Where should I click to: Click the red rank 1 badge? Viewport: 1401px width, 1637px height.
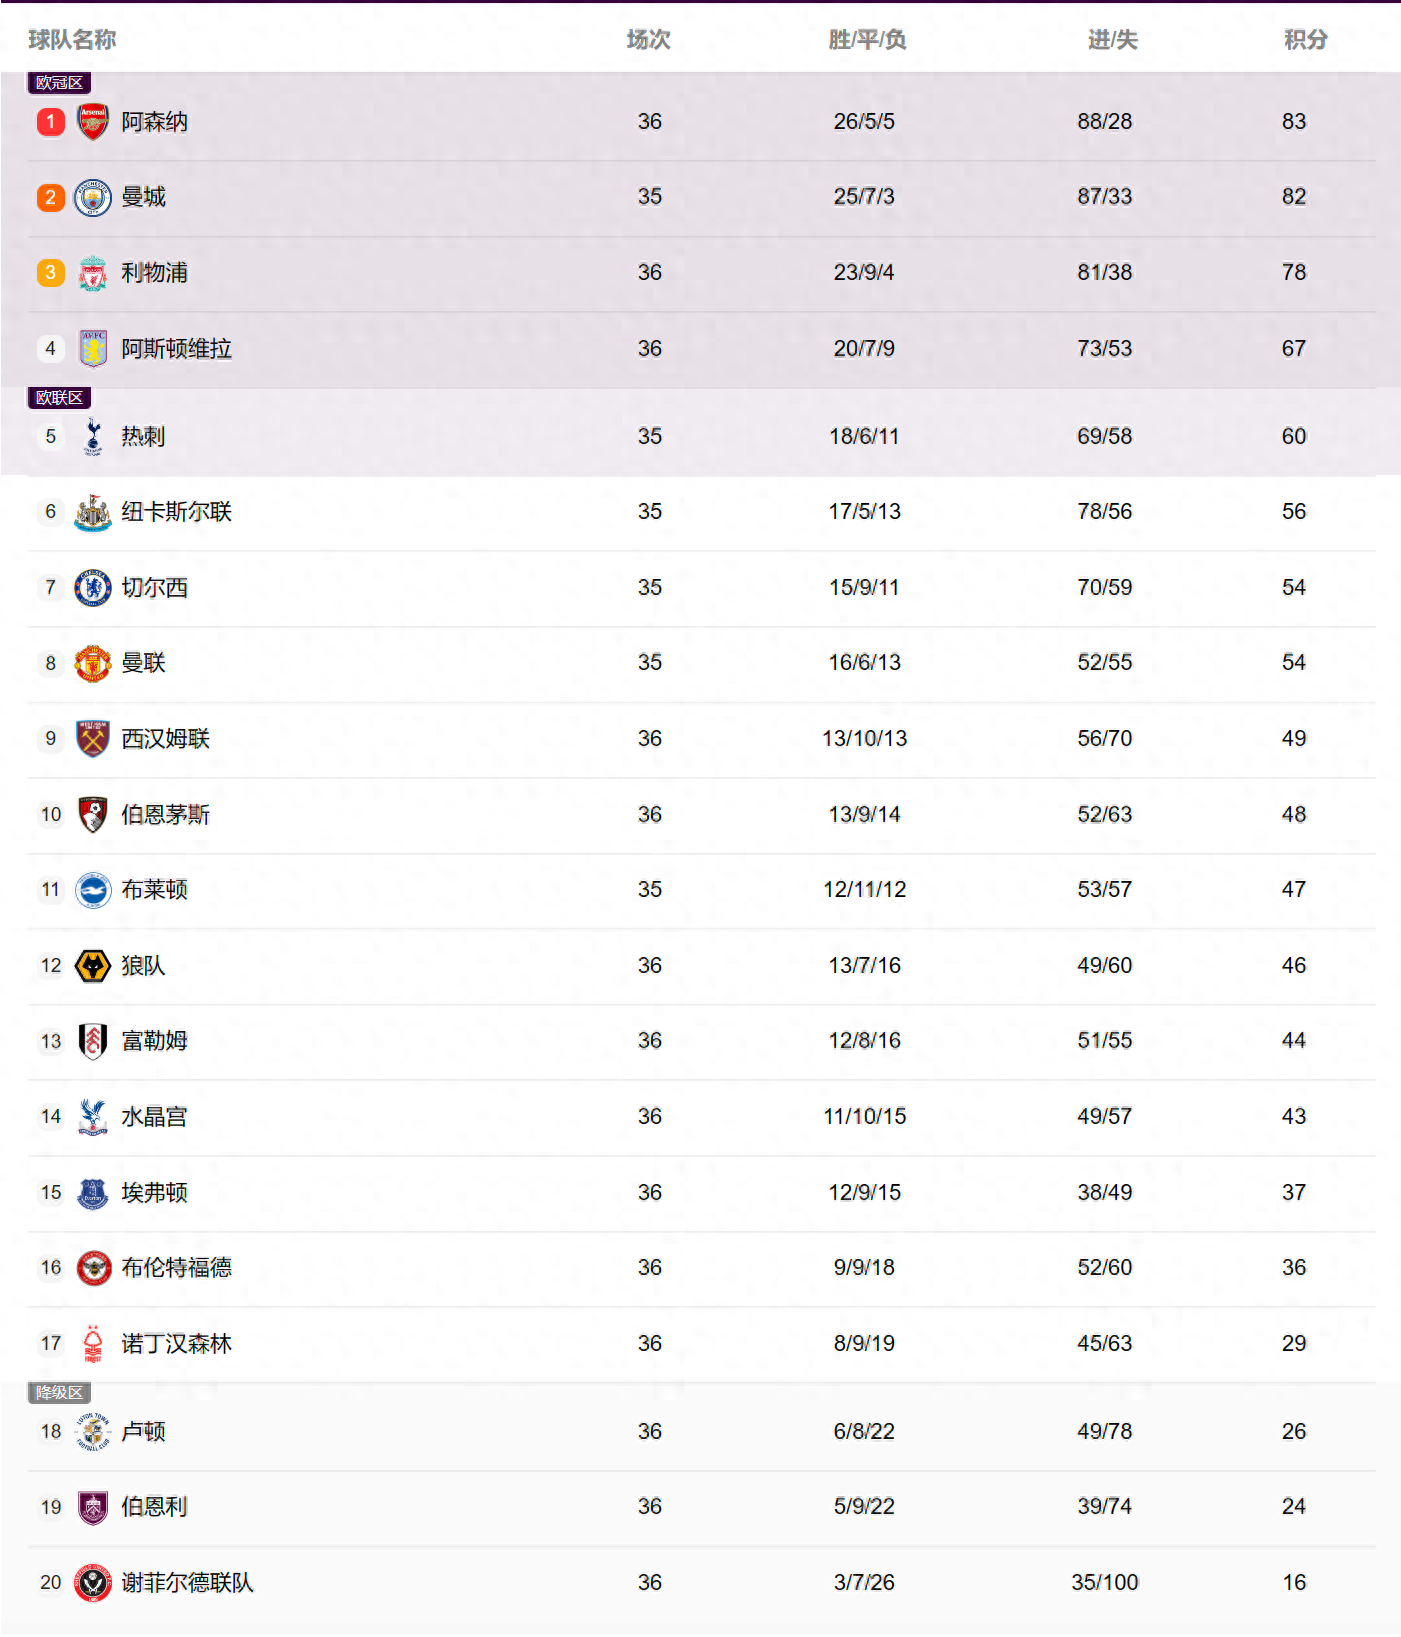pyautogui.click(x=51, y=122)
